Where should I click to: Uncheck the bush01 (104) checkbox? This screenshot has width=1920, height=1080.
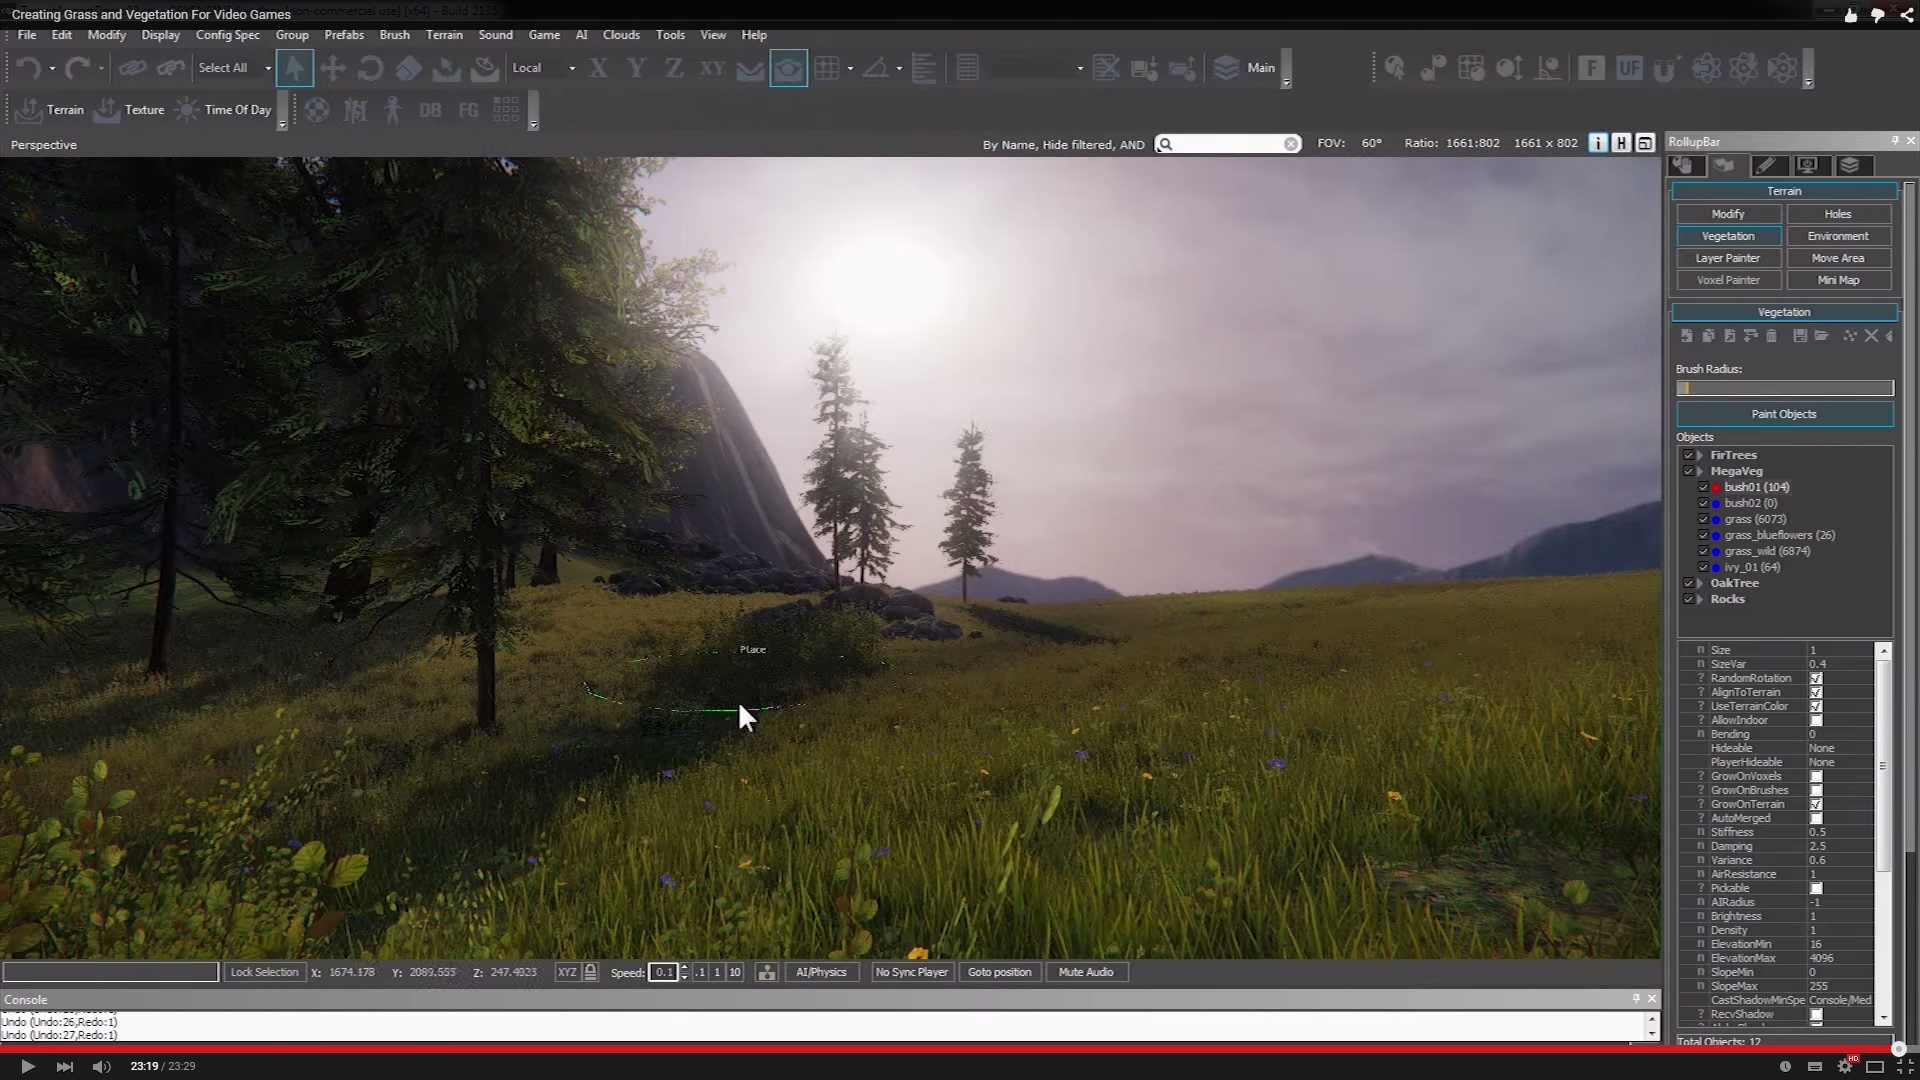pyautogui.click(x=1704, y=487)
